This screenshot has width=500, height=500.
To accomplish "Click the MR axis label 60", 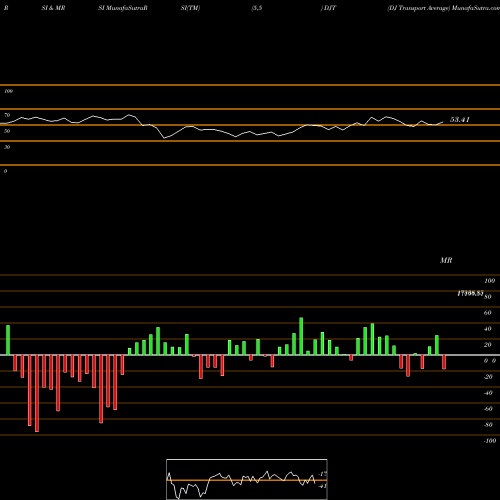I will point(487,313).
